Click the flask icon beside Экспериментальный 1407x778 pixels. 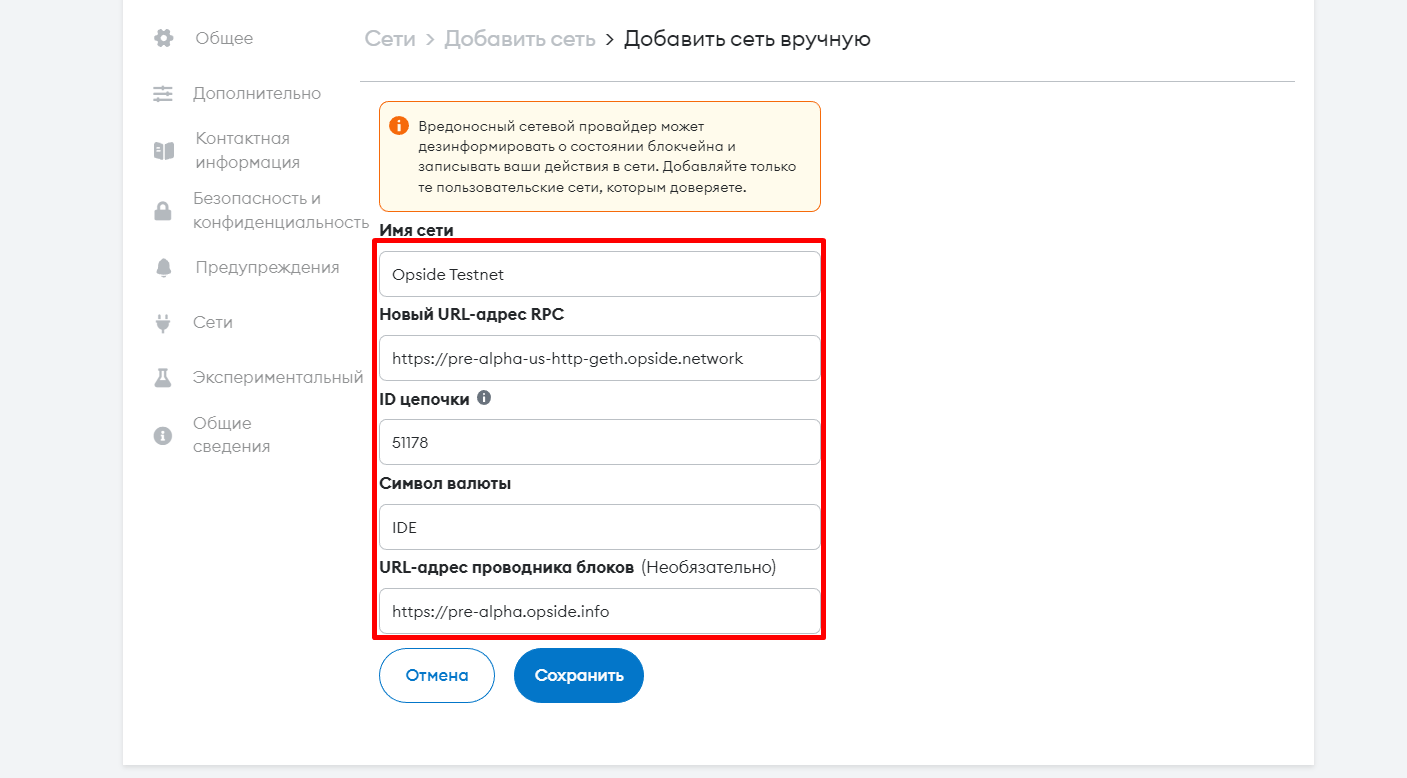[x=163, y=378]
